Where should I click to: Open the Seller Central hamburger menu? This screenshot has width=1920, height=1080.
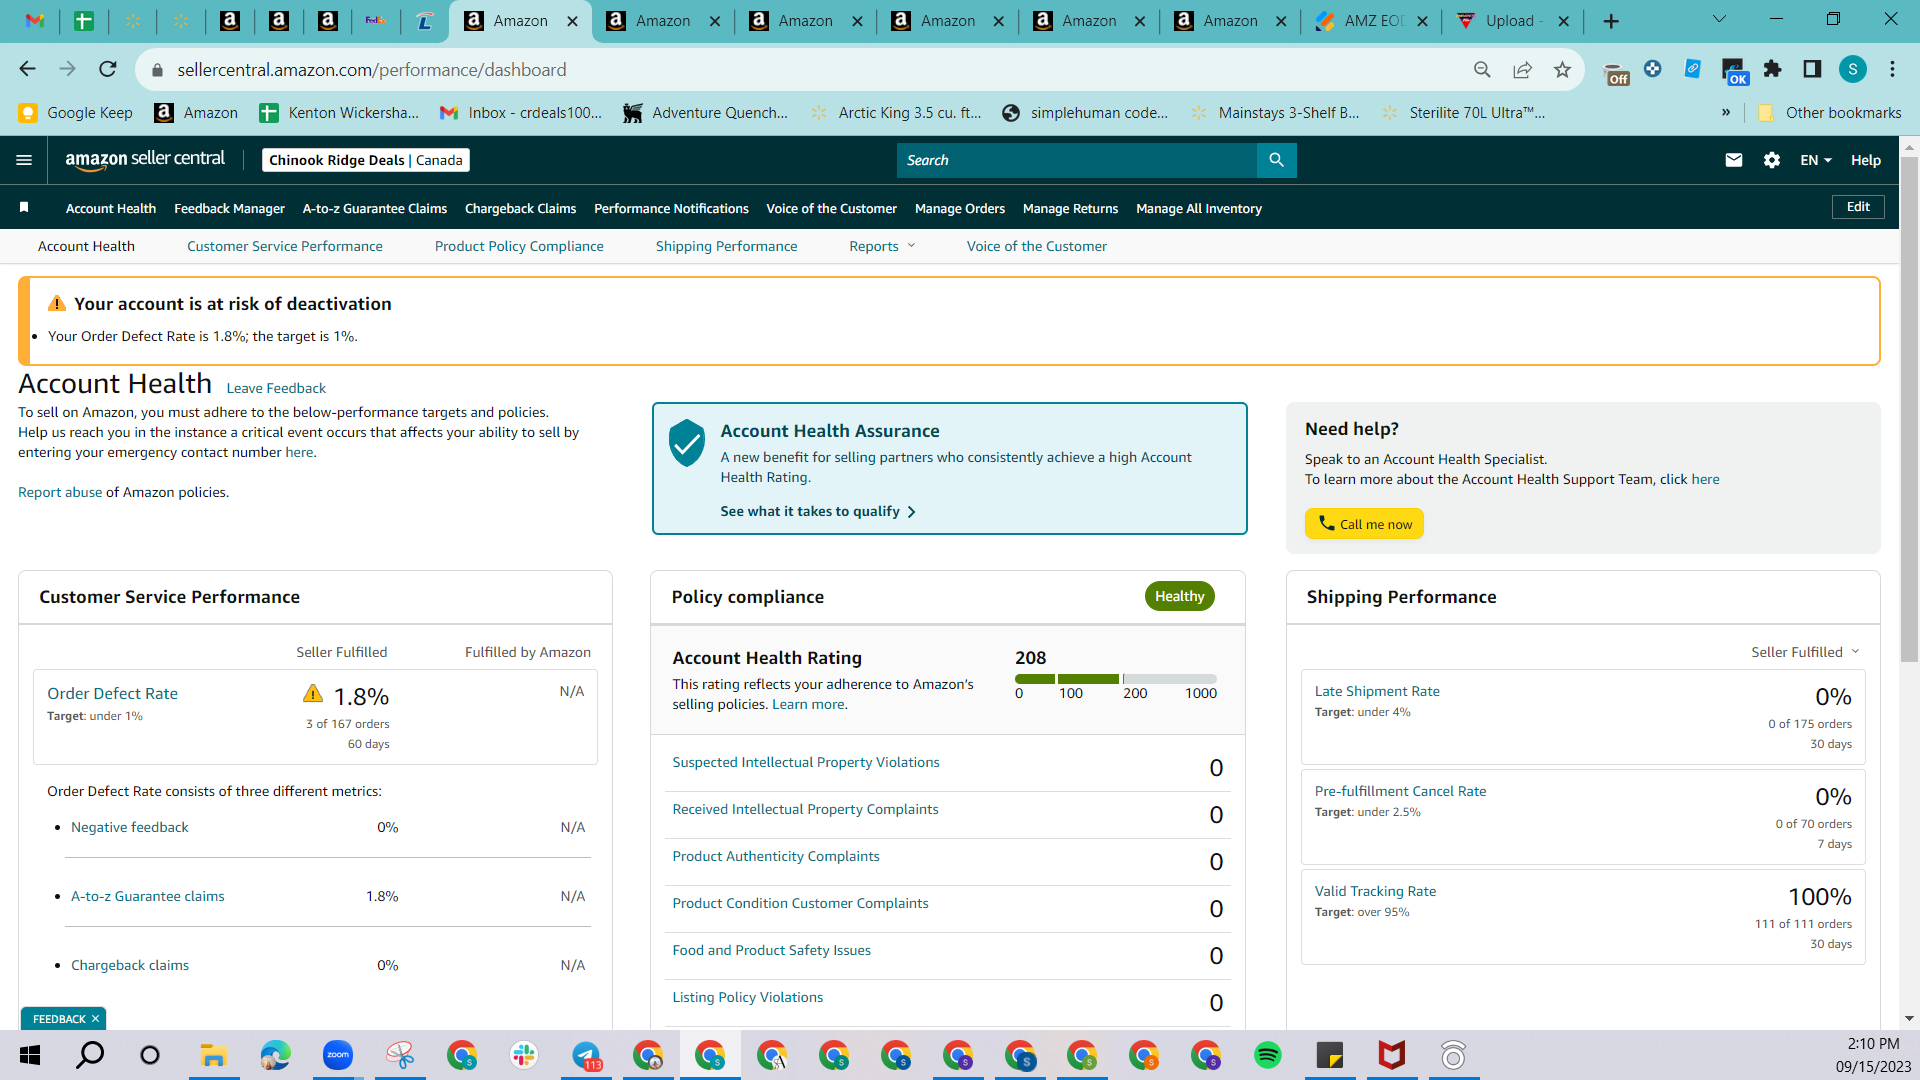(24, 160)
